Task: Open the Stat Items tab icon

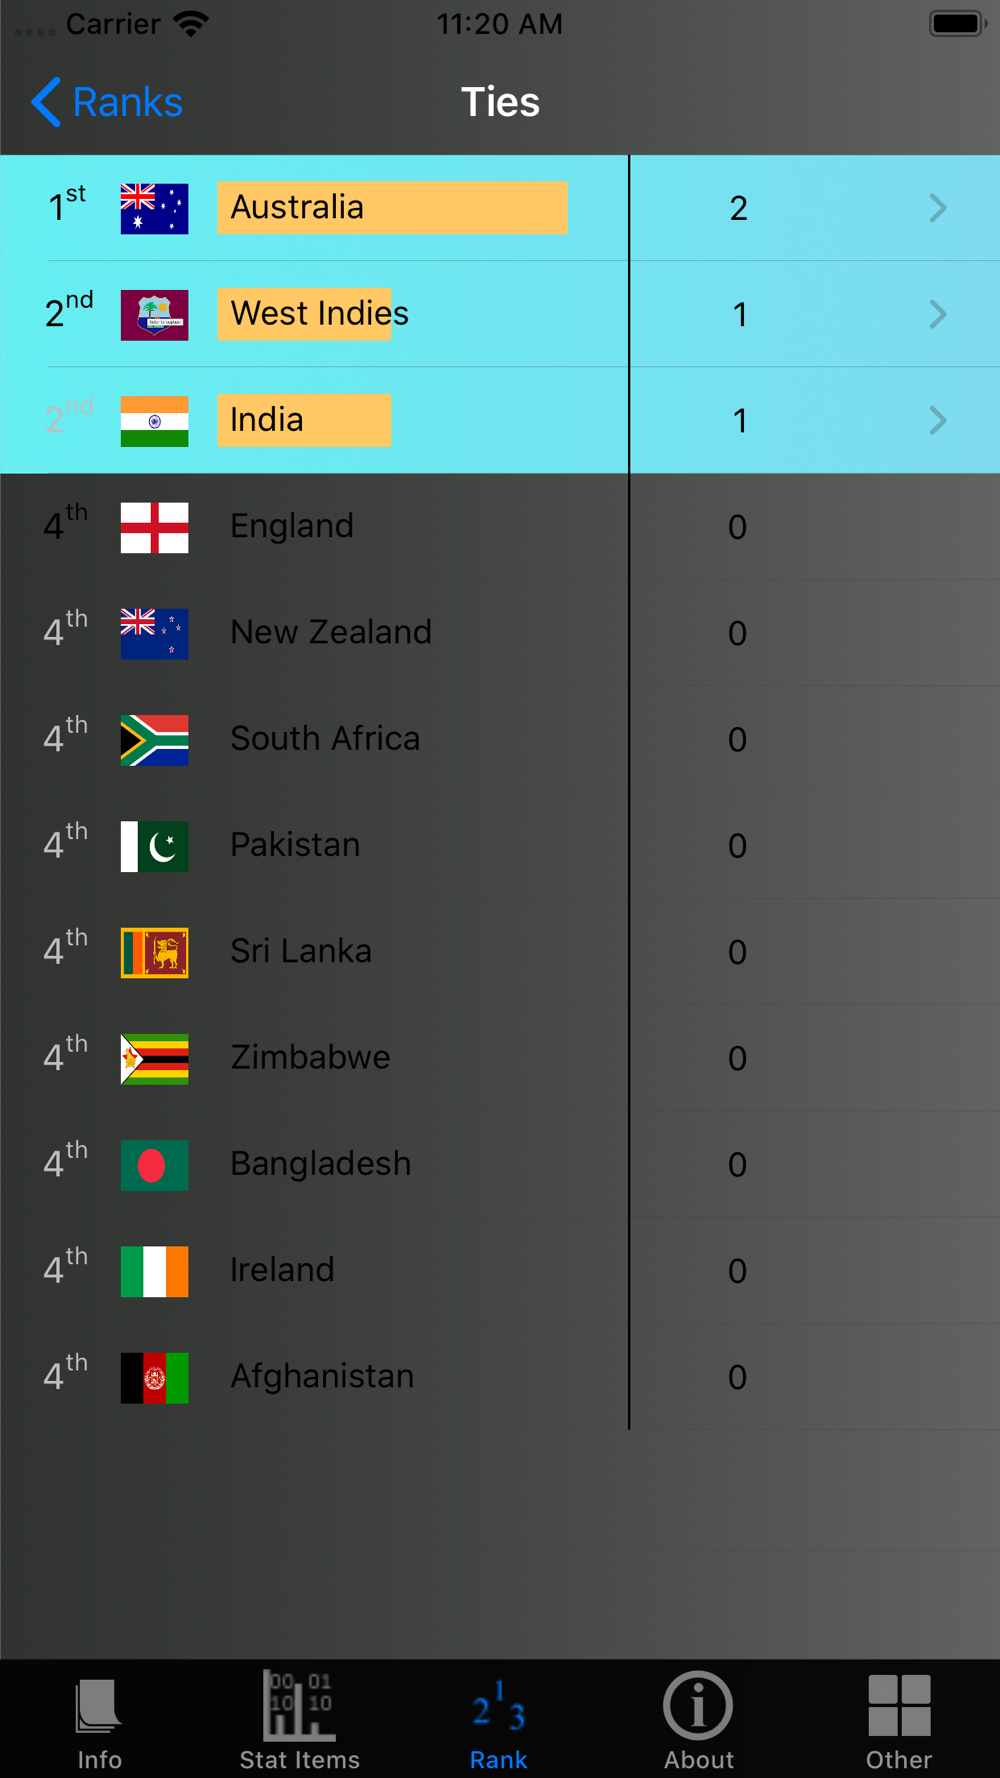Action: pos(299,1705)
